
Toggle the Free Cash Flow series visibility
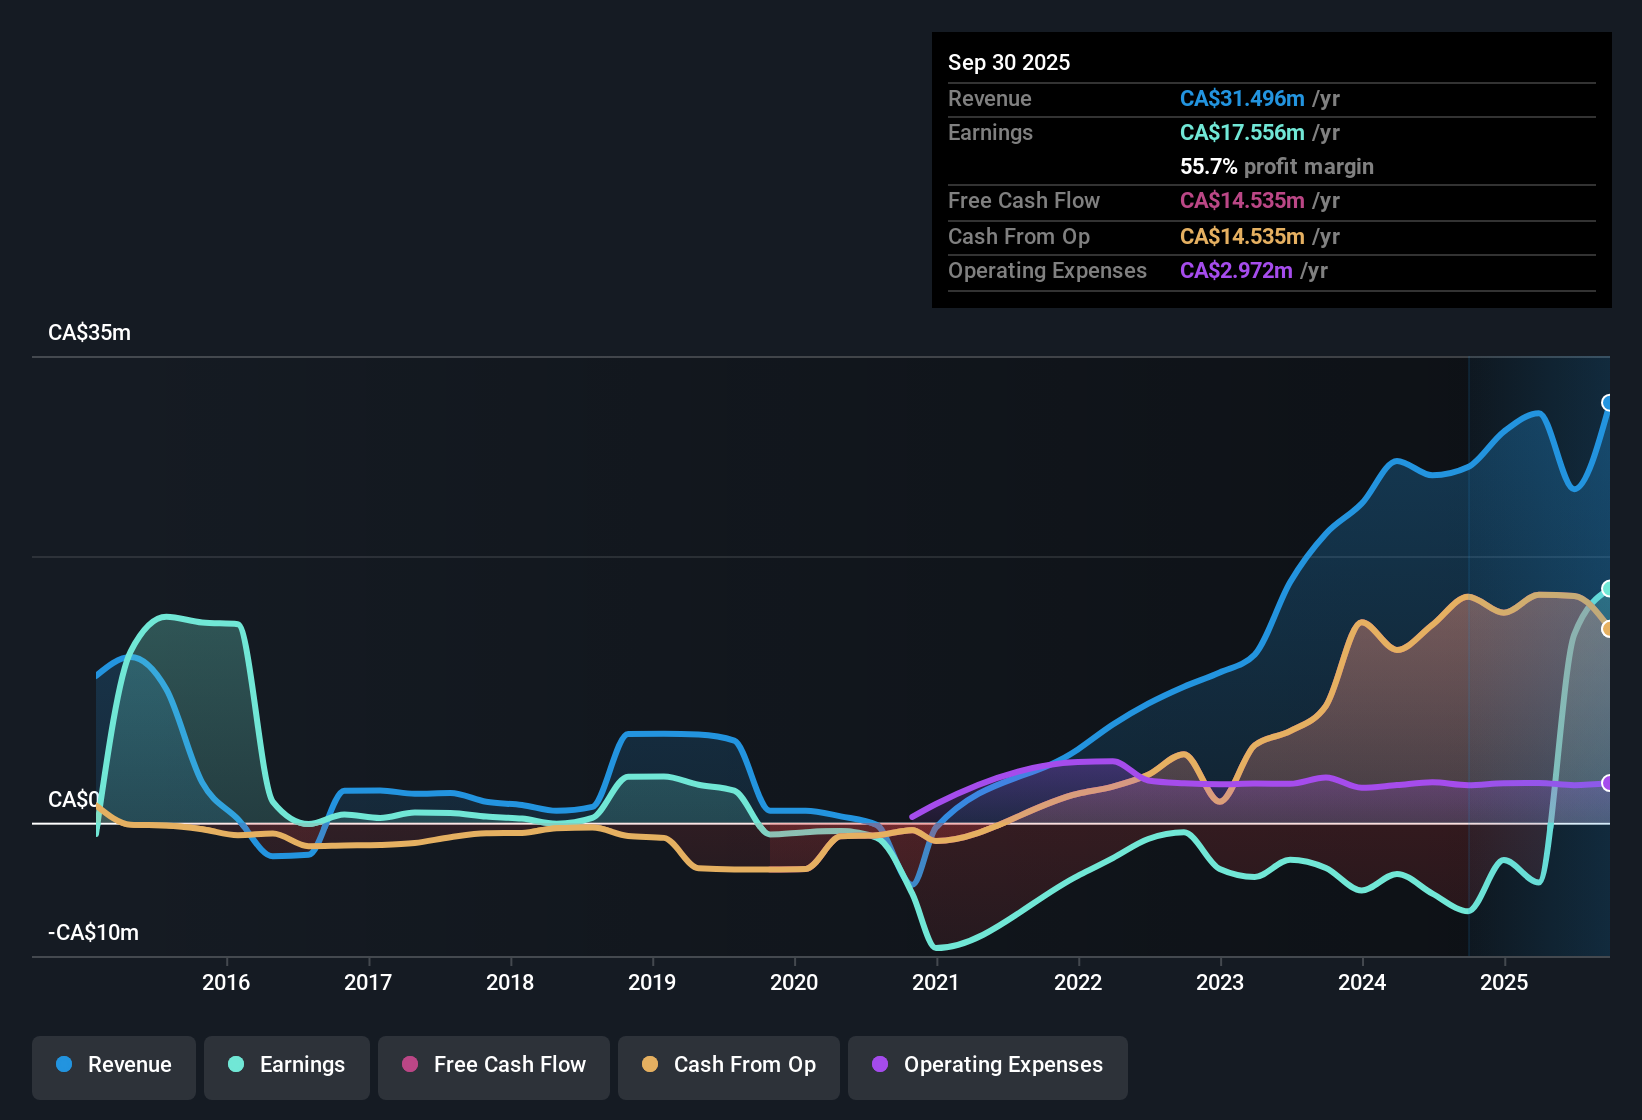(x=493, y=1065)
